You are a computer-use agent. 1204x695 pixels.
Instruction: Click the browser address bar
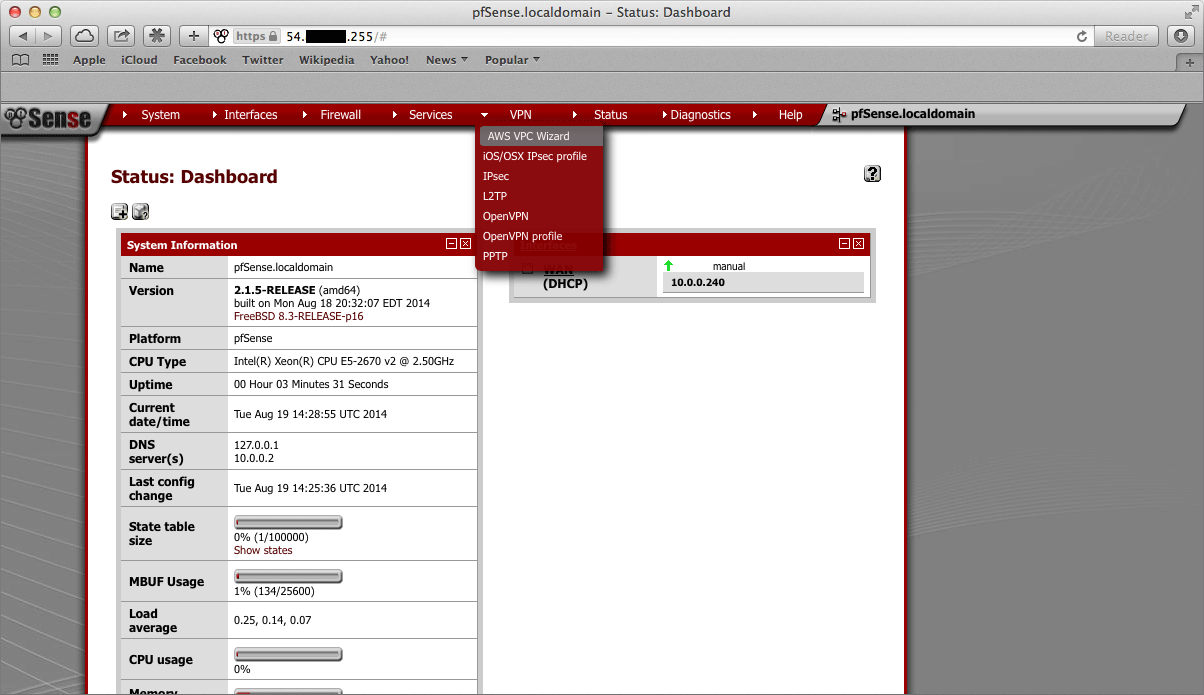pyautogui.click(x=650, y=36)
